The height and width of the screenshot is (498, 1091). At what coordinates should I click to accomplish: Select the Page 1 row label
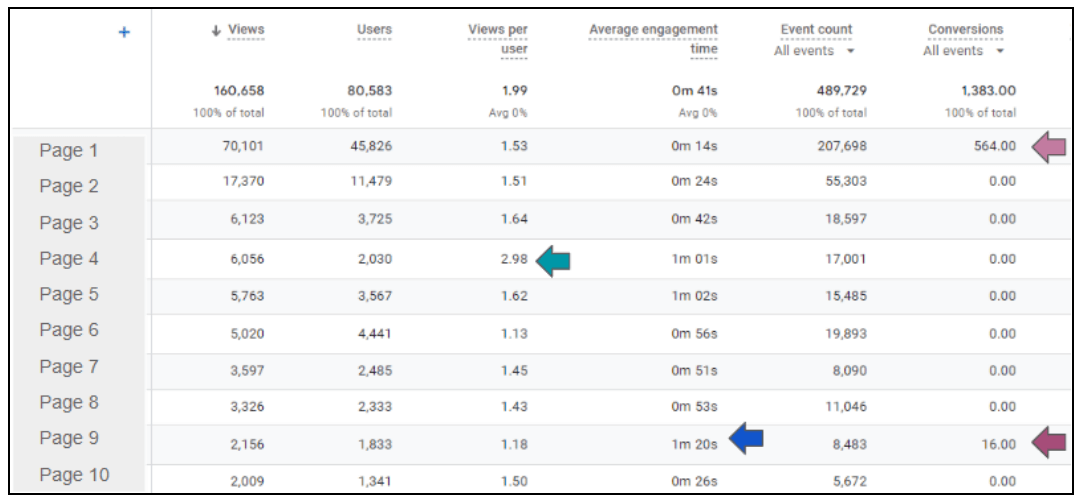click(x=69, y=151)
